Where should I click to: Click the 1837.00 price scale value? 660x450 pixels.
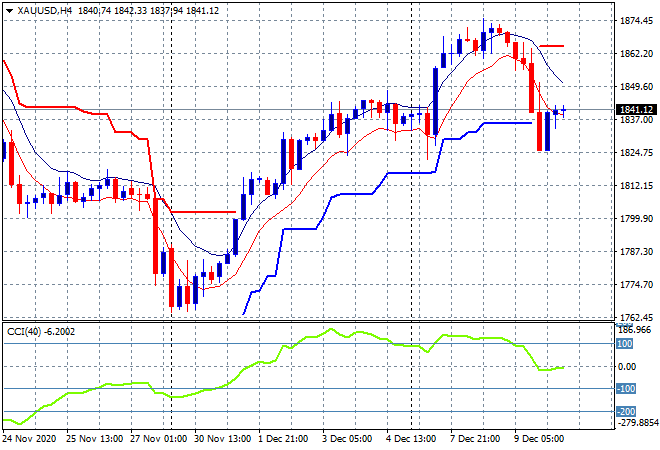tap(636, 120)
